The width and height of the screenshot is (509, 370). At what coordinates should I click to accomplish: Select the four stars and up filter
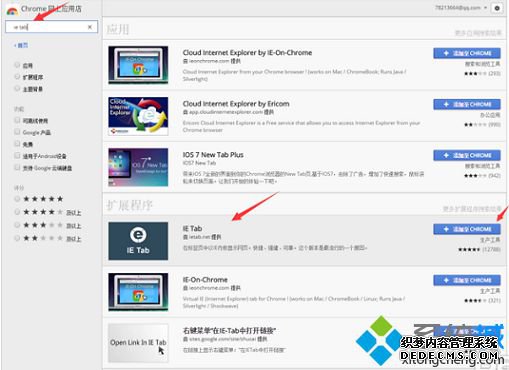pos(17,212)
